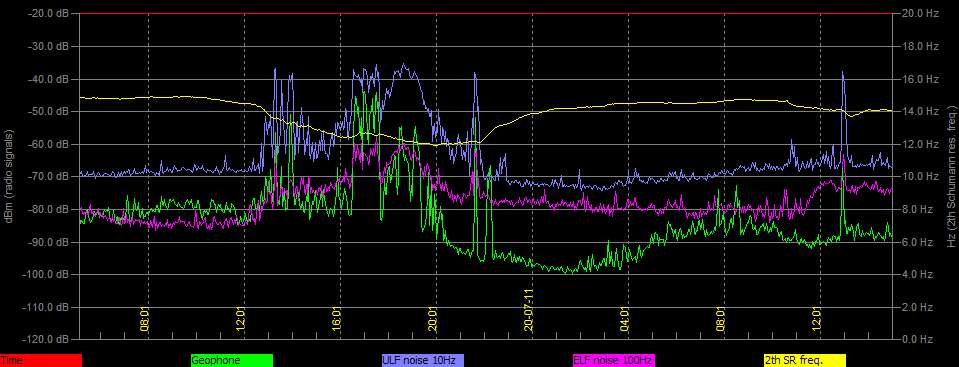Click the 20:01 time axis label
Viewport: 959px width, 367px height.
point(433,319)
